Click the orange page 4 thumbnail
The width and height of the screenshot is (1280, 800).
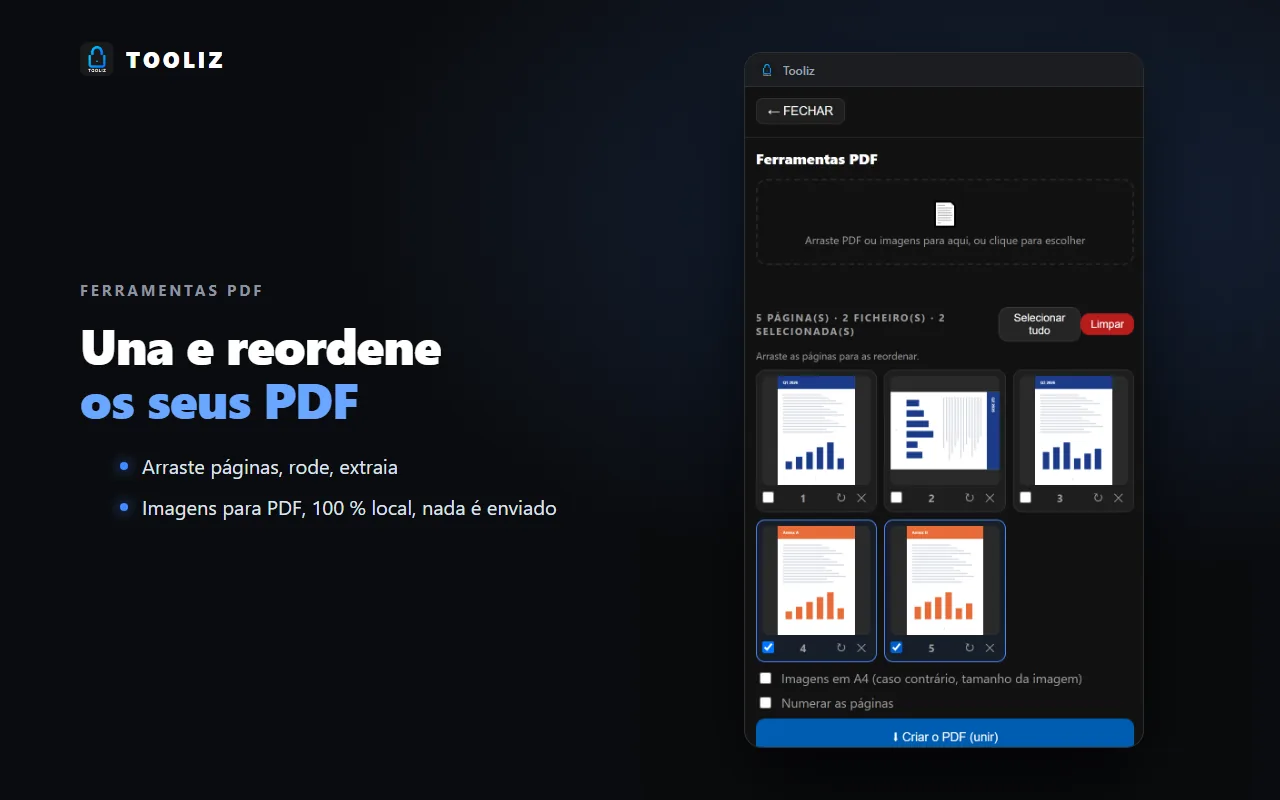816,581
